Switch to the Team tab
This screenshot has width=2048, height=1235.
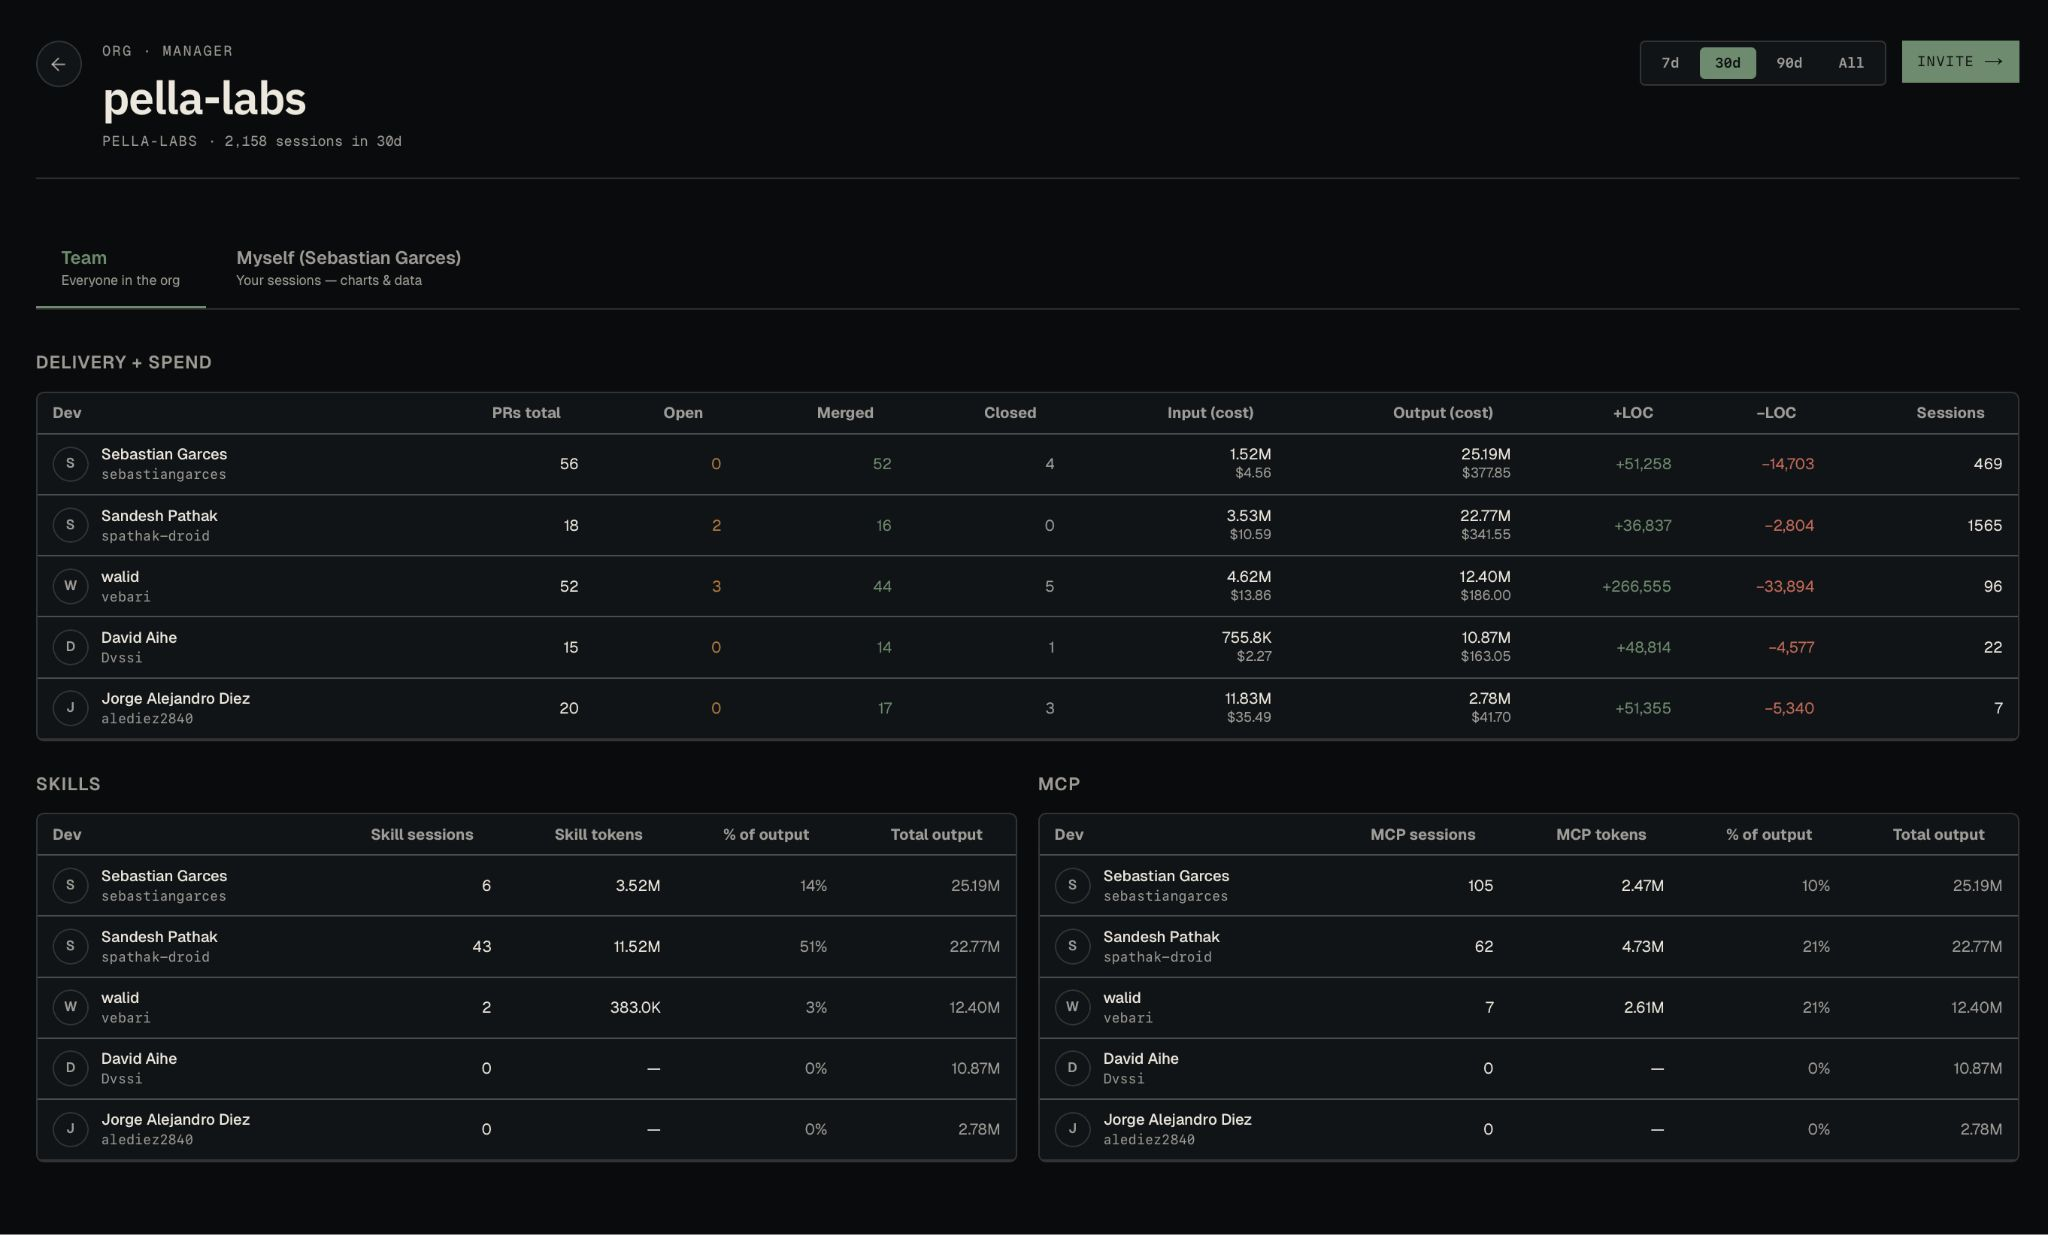[x=120, y=268]
